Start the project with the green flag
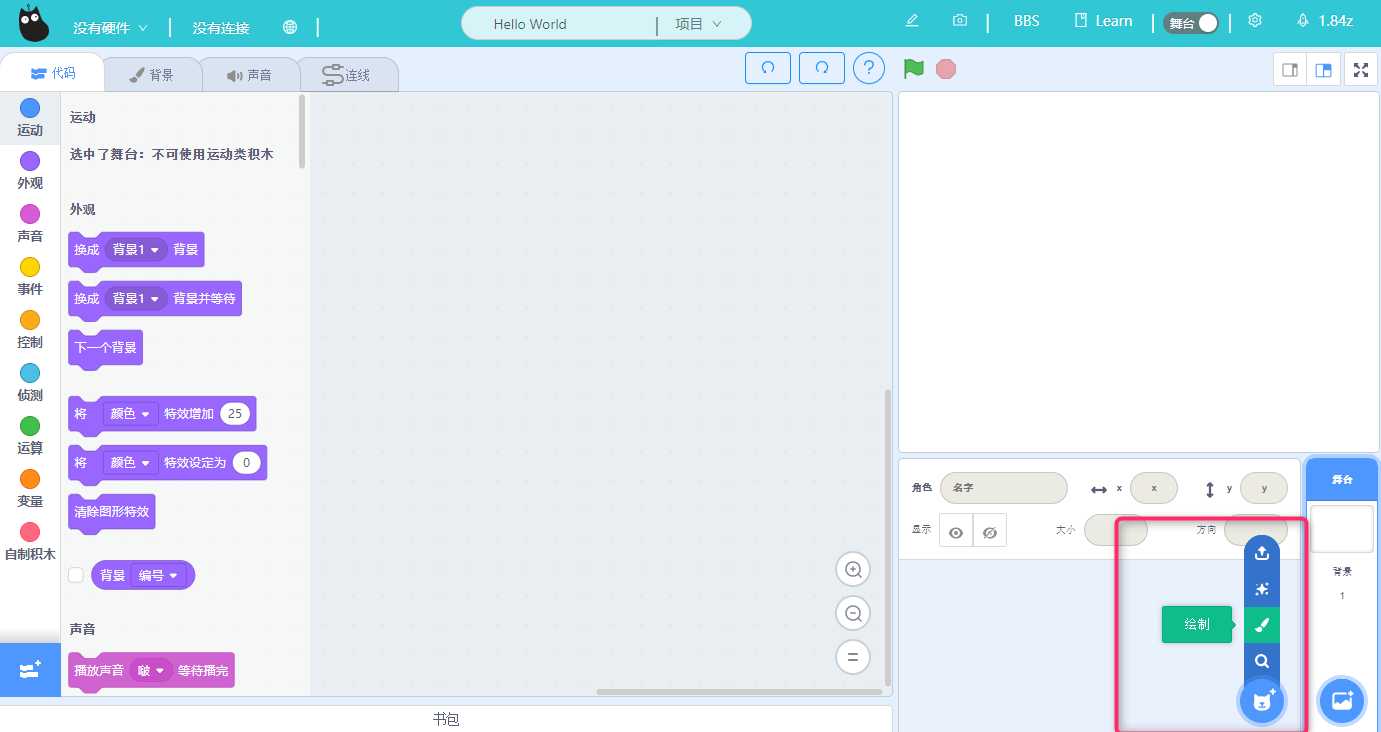1381x732 pixels. (x=913, y=69)
